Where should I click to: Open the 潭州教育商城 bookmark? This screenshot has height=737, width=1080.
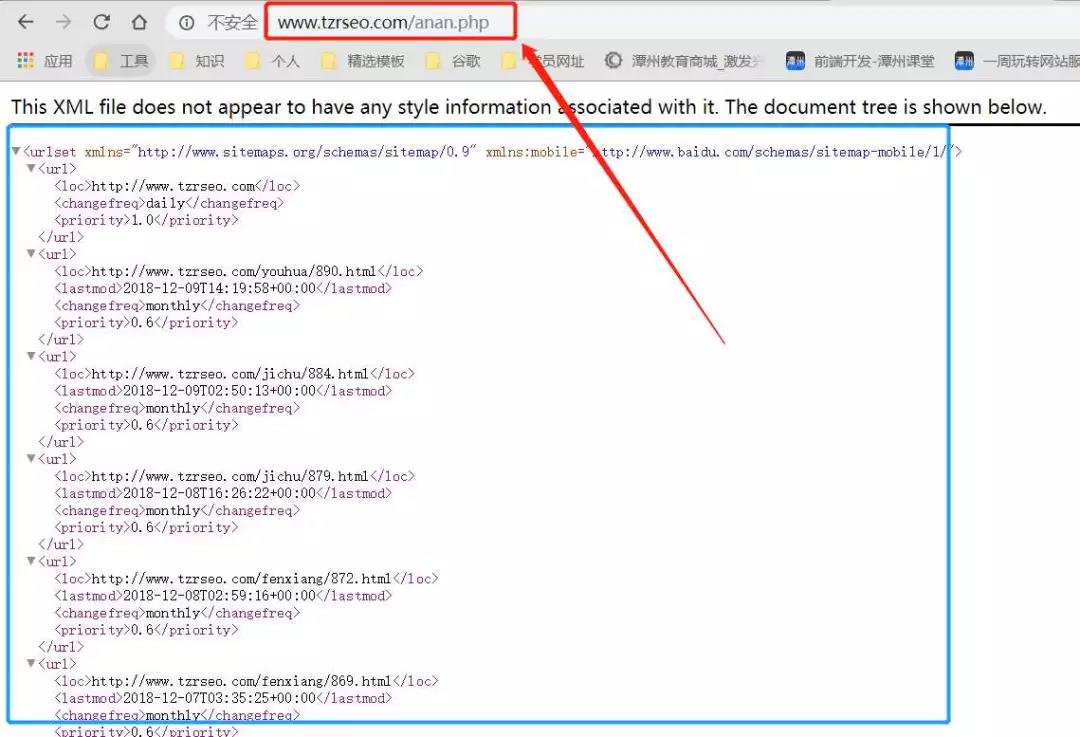point(685,61)
